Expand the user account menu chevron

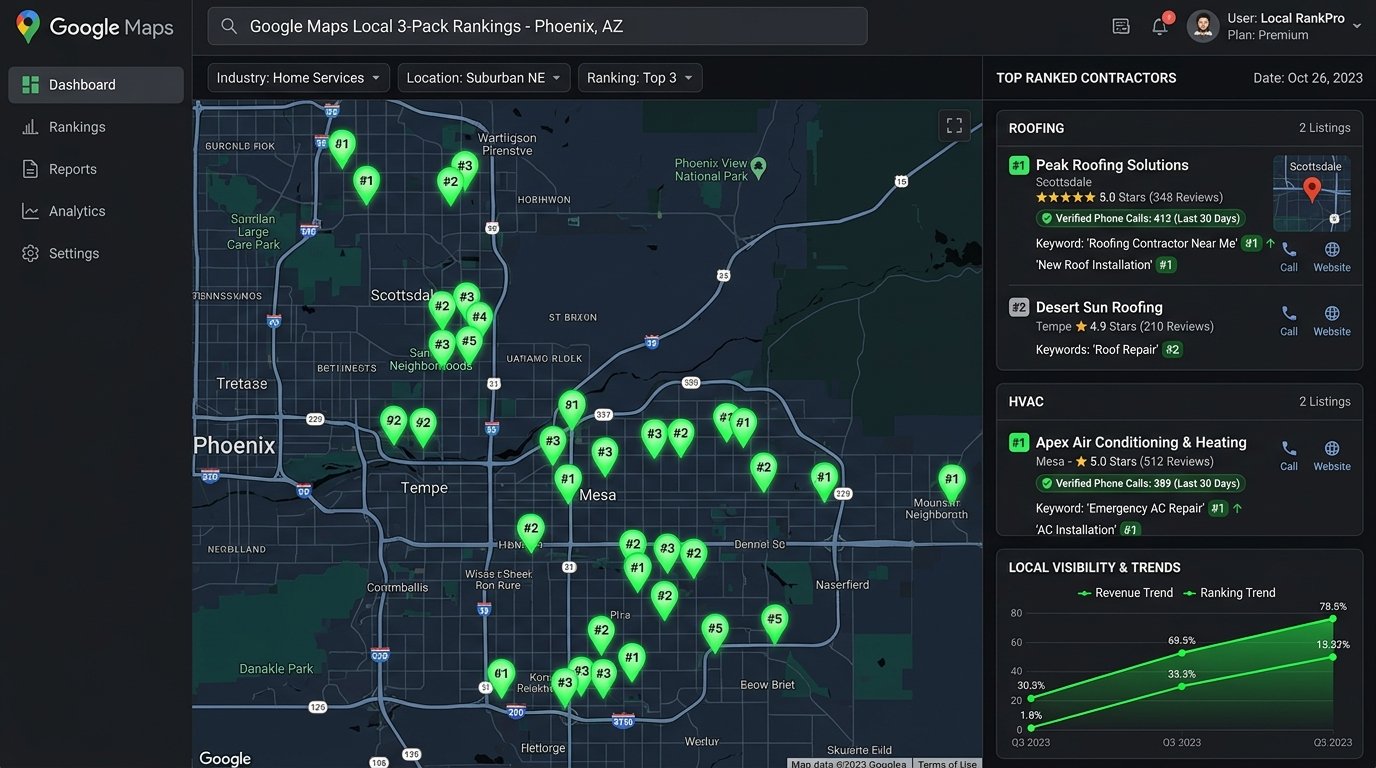click(1357, 26)
